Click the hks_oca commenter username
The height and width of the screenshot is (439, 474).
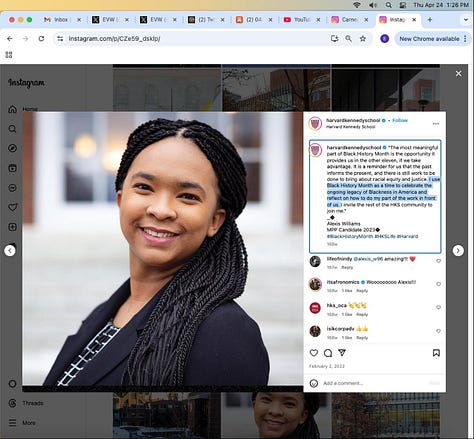click(336, 305)
